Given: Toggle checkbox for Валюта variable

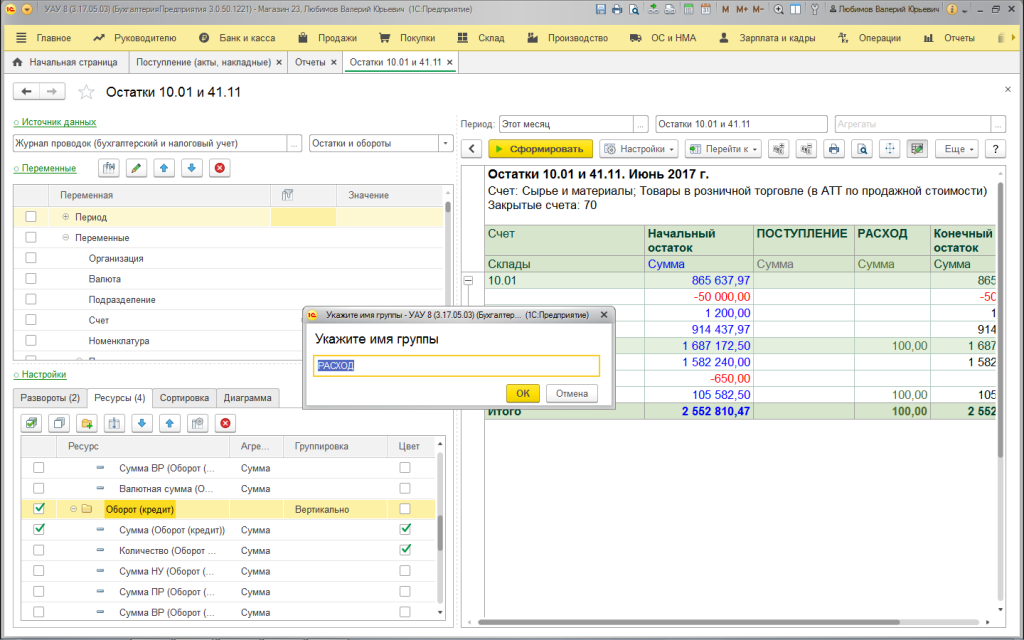Looking at the screenshot, I should (31, 279).
